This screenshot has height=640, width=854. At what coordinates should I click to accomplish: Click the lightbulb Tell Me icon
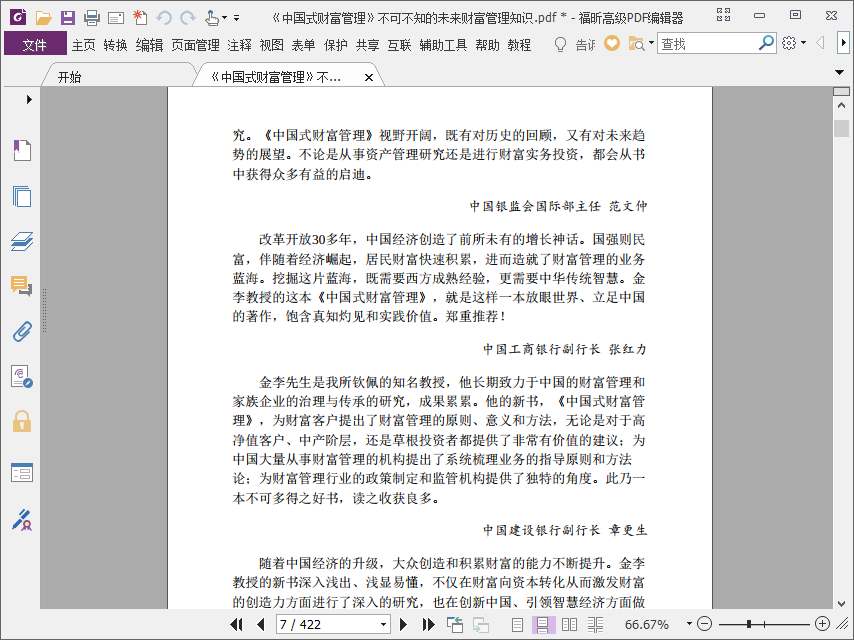(560, 44)
